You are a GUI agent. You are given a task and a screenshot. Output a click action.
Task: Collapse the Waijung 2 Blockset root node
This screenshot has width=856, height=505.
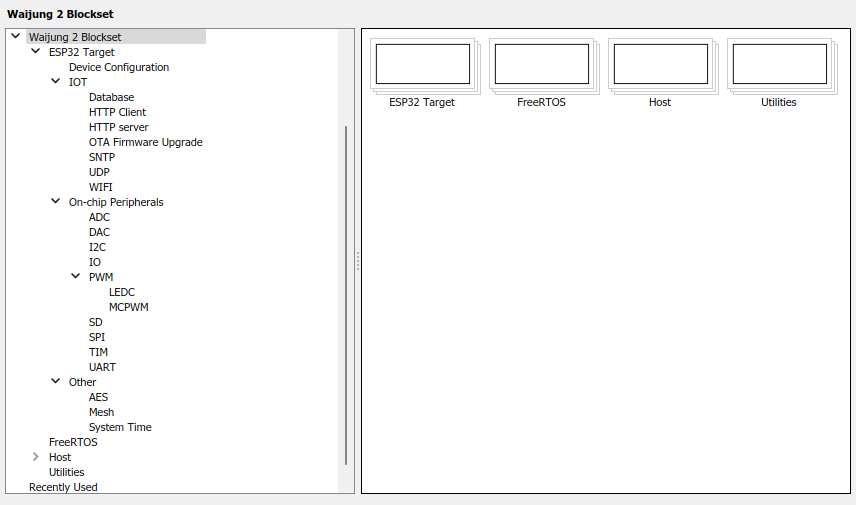(x=16, y=36)
